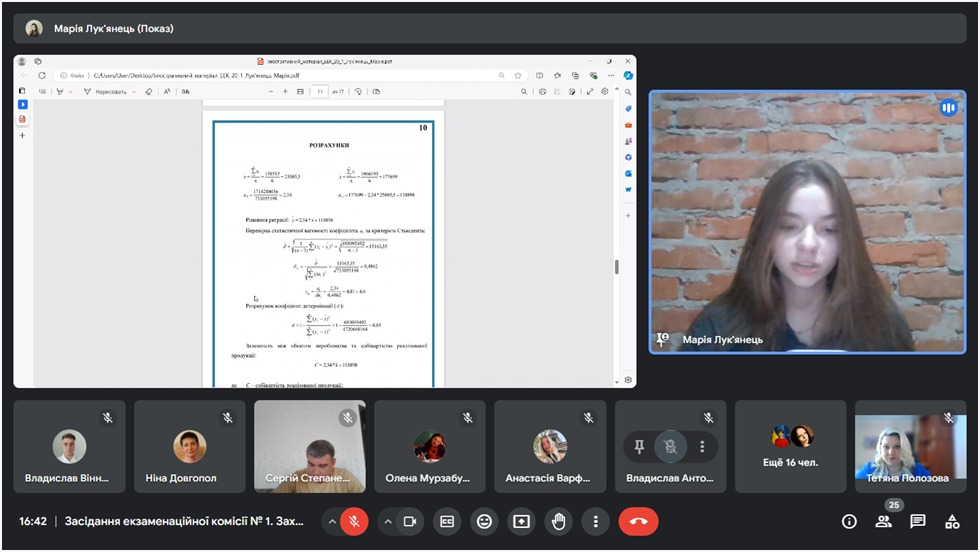Open the three-dot more options menu
The width and height of the screenshot is (980, 552).
[595, 521]
